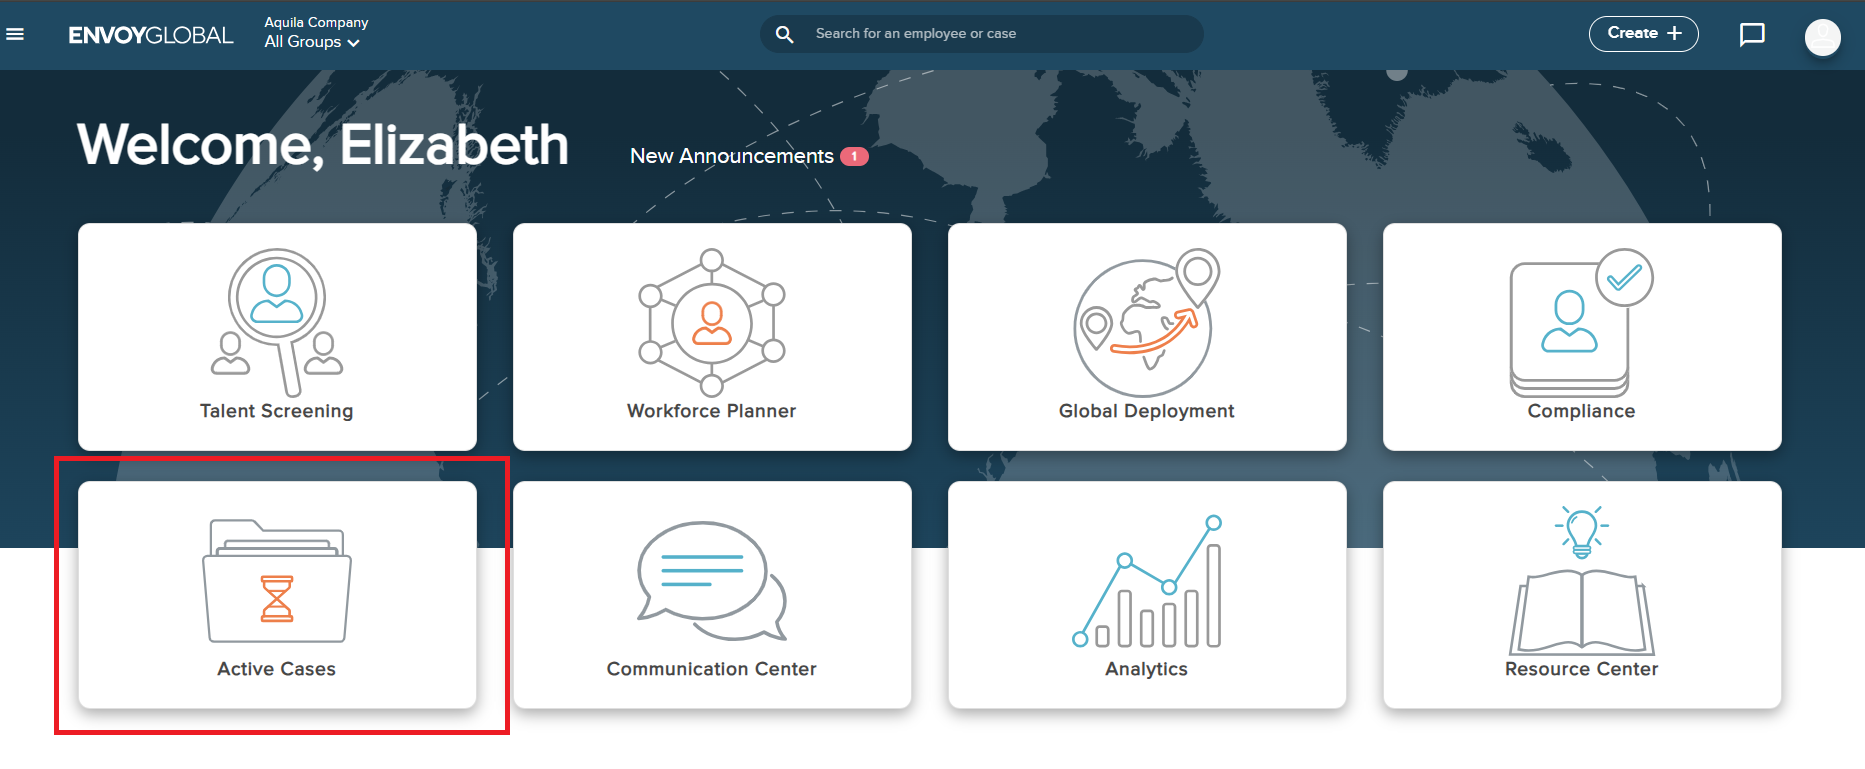
Task: Open the messages chat icon
Action: (x=1752, y=35)
